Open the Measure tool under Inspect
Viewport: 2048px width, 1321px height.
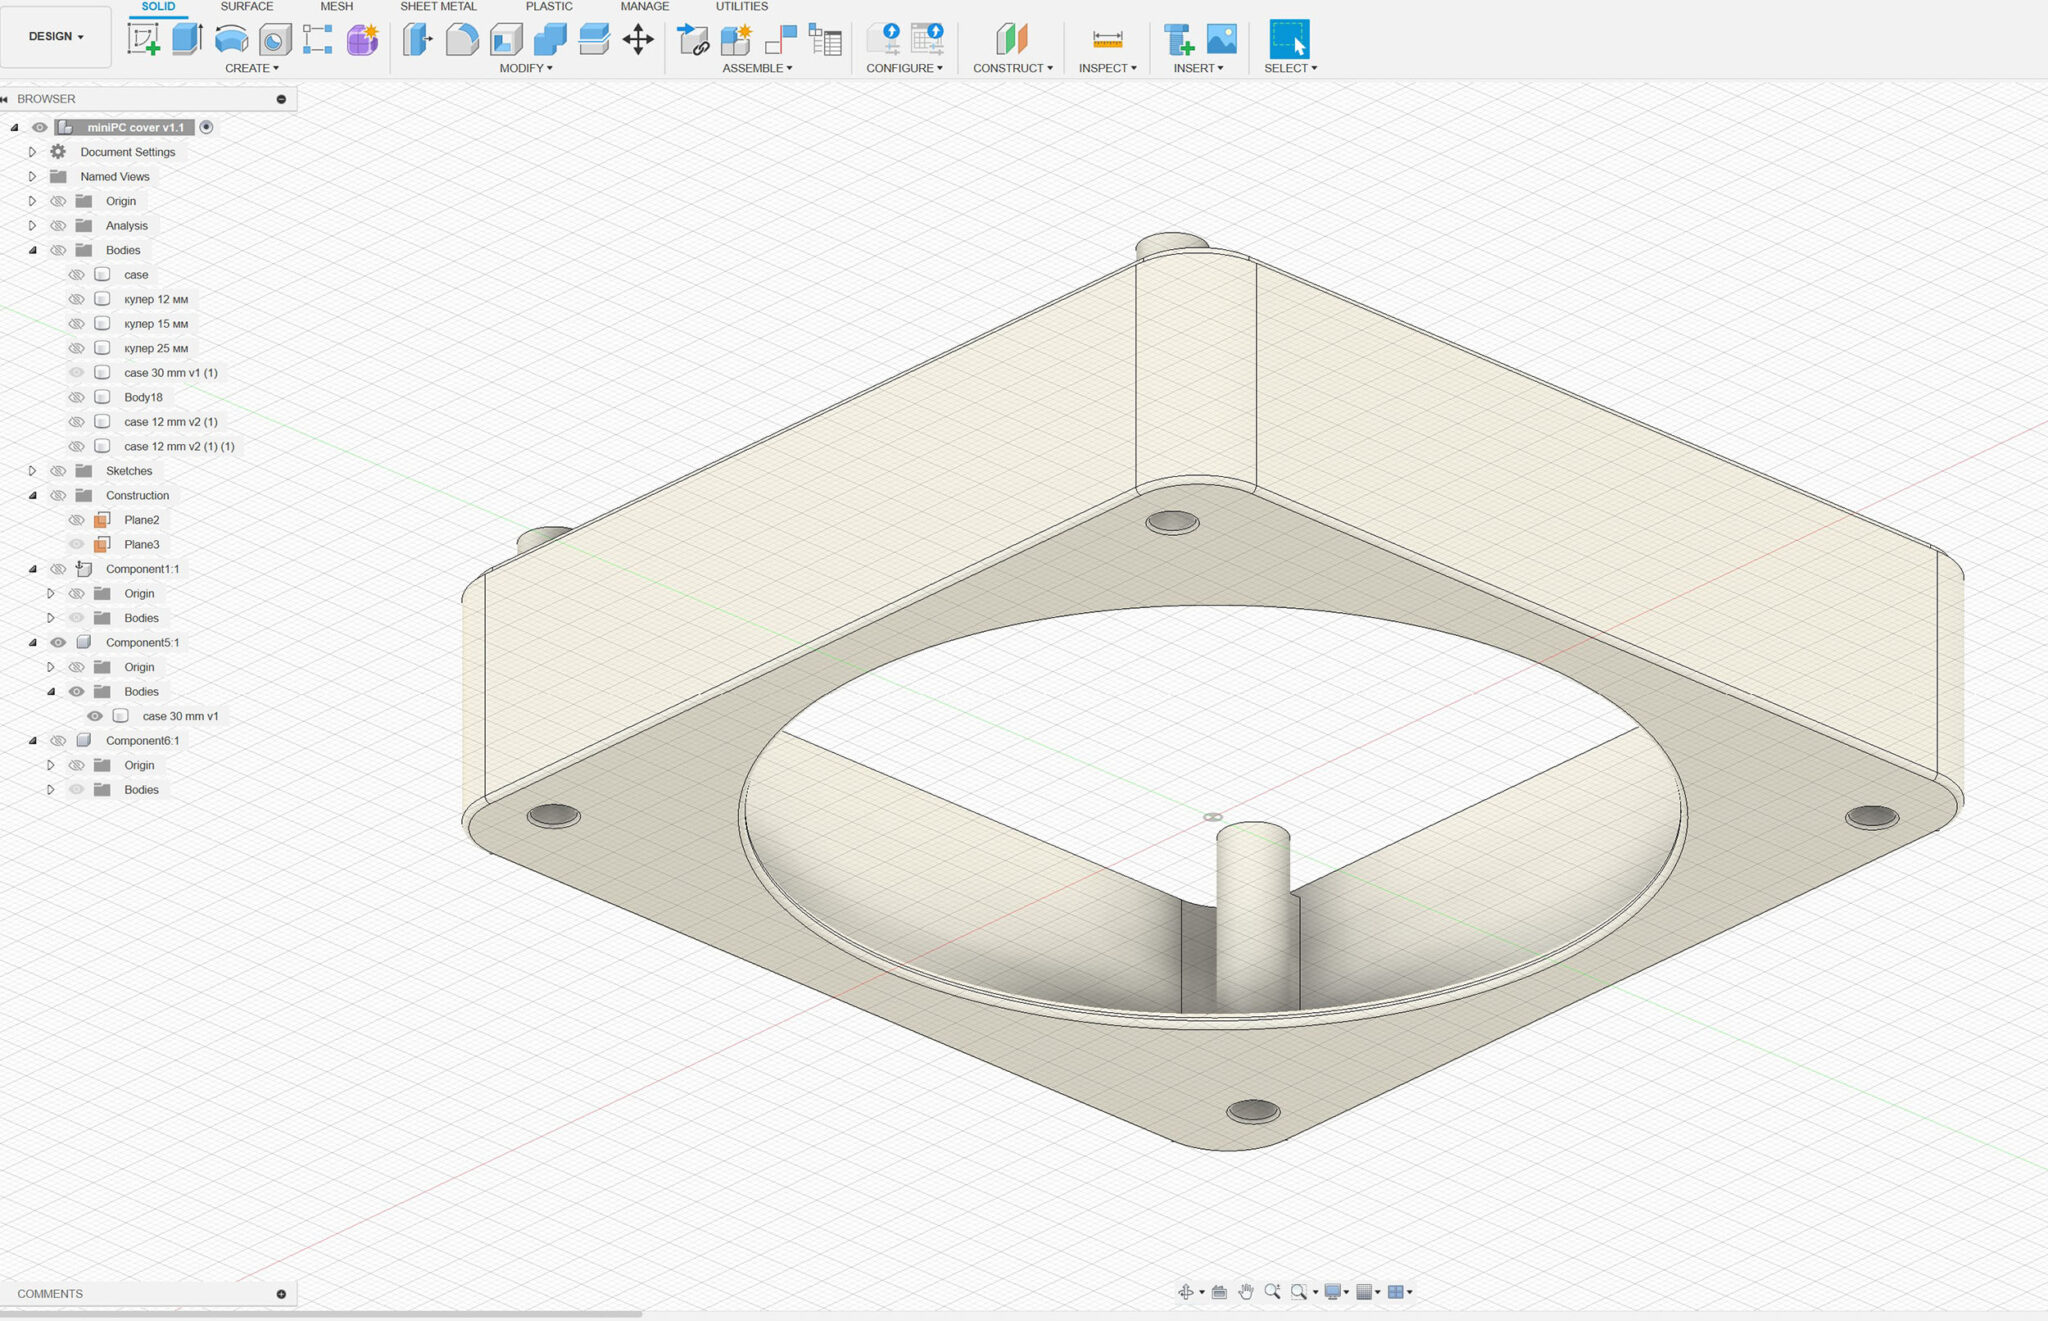click(1107, 39)
